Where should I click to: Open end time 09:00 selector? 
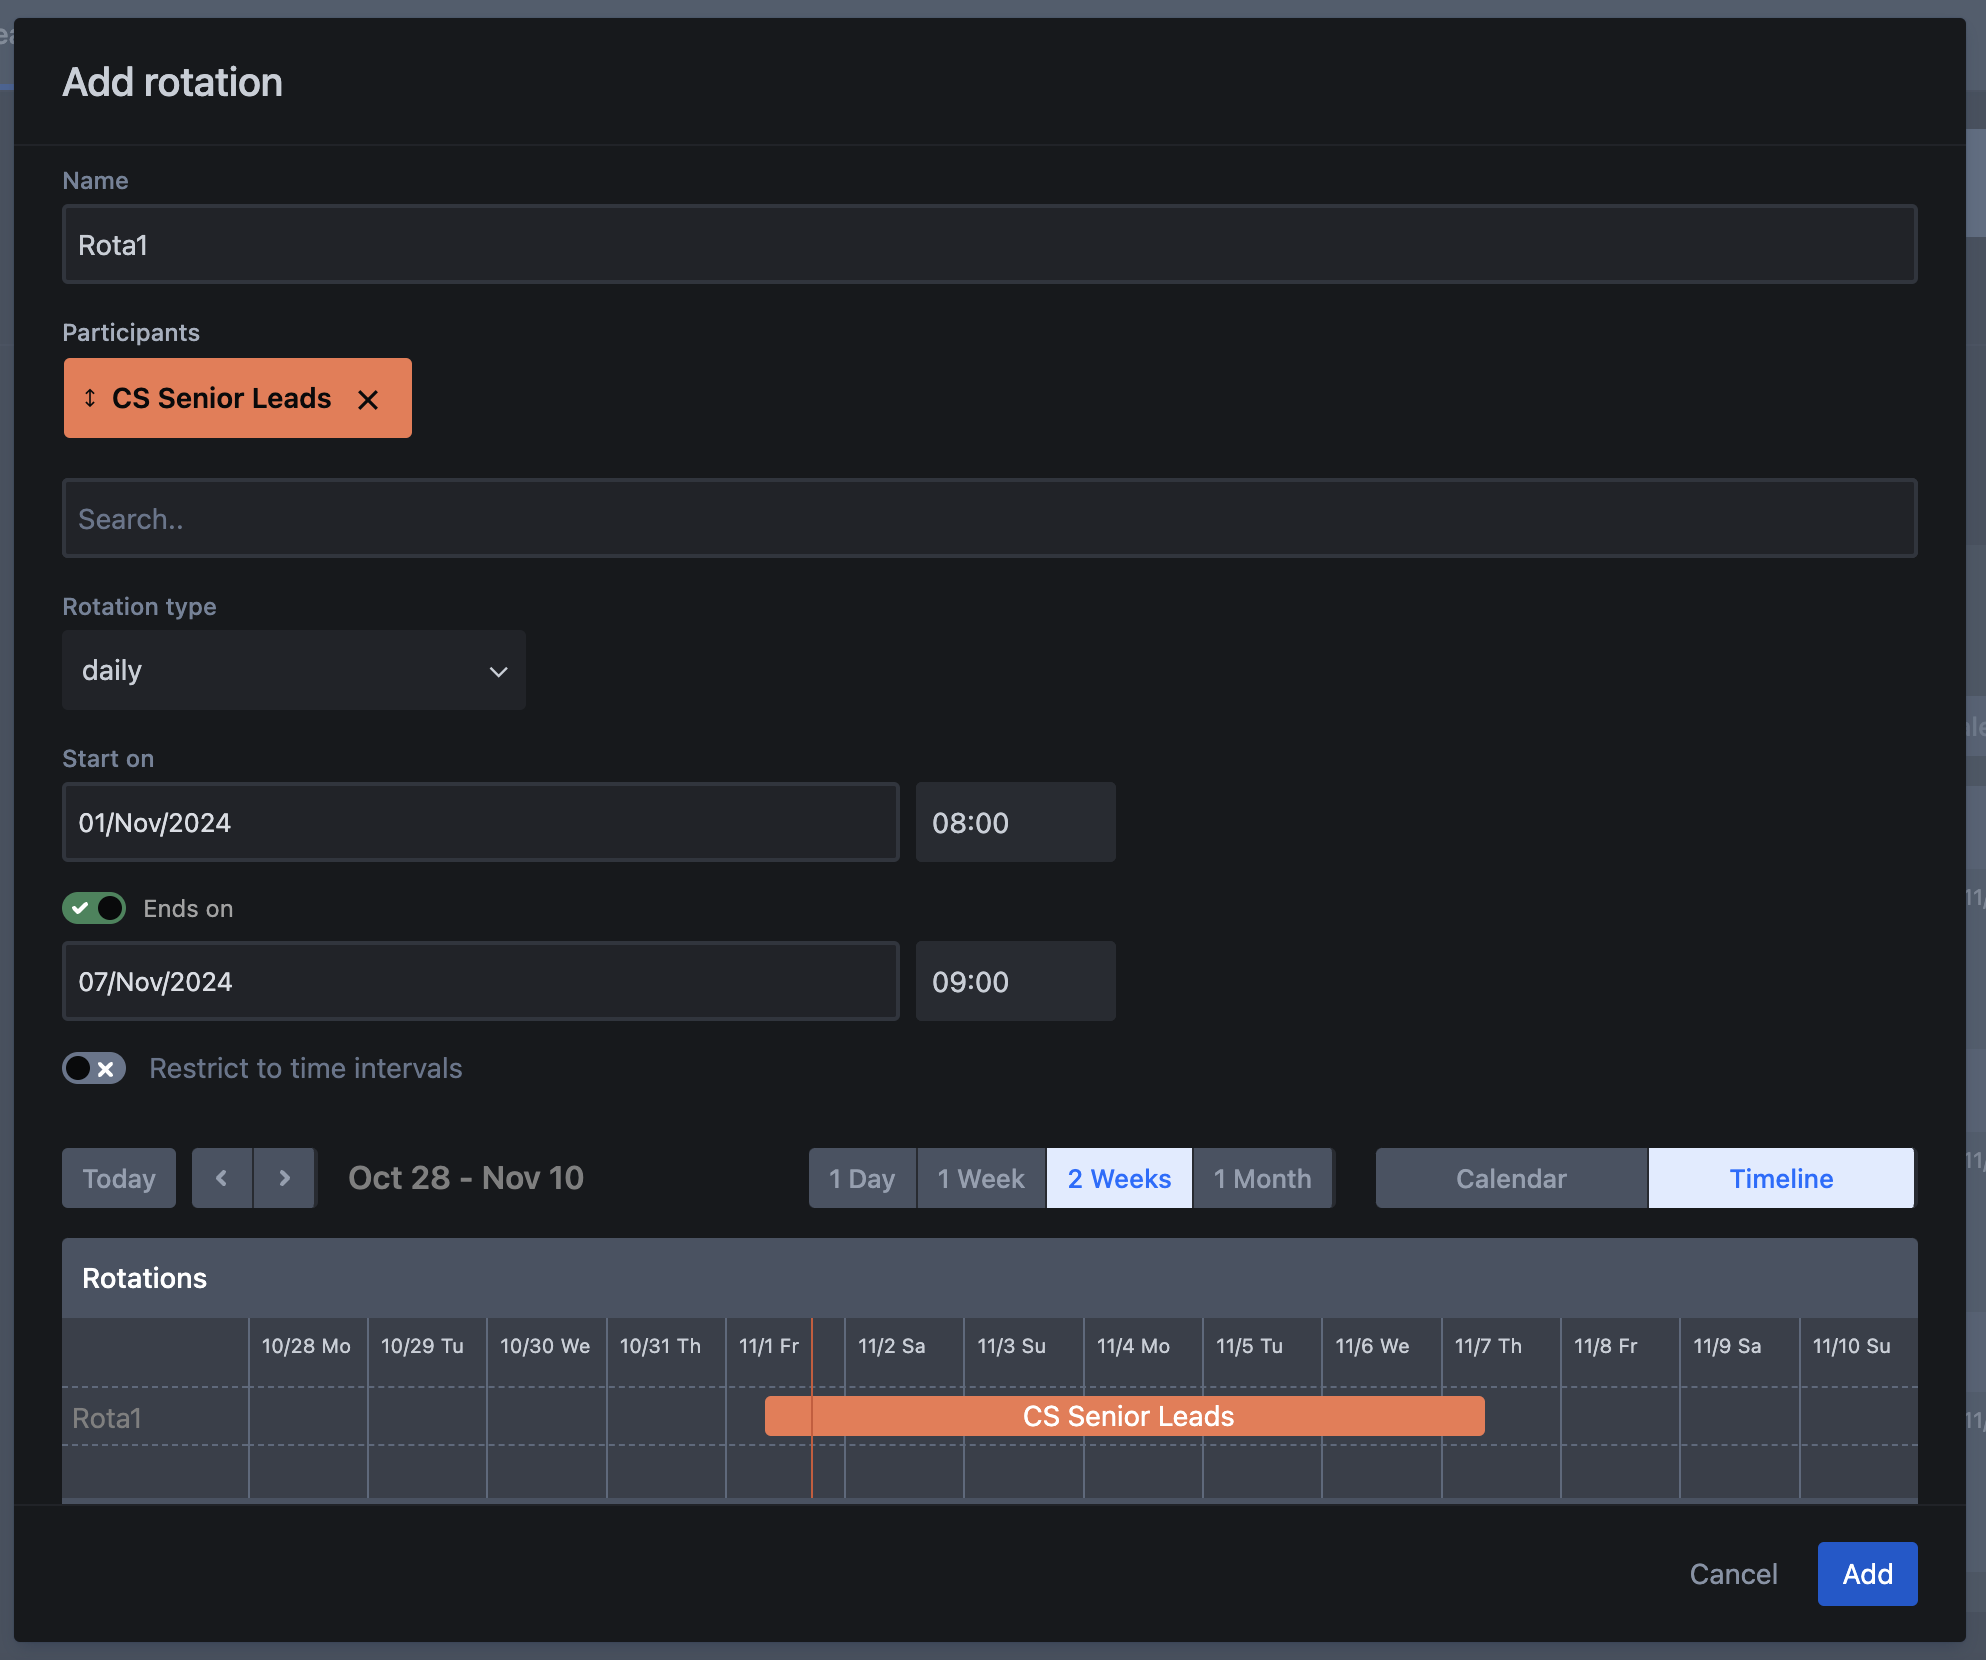1015,981
